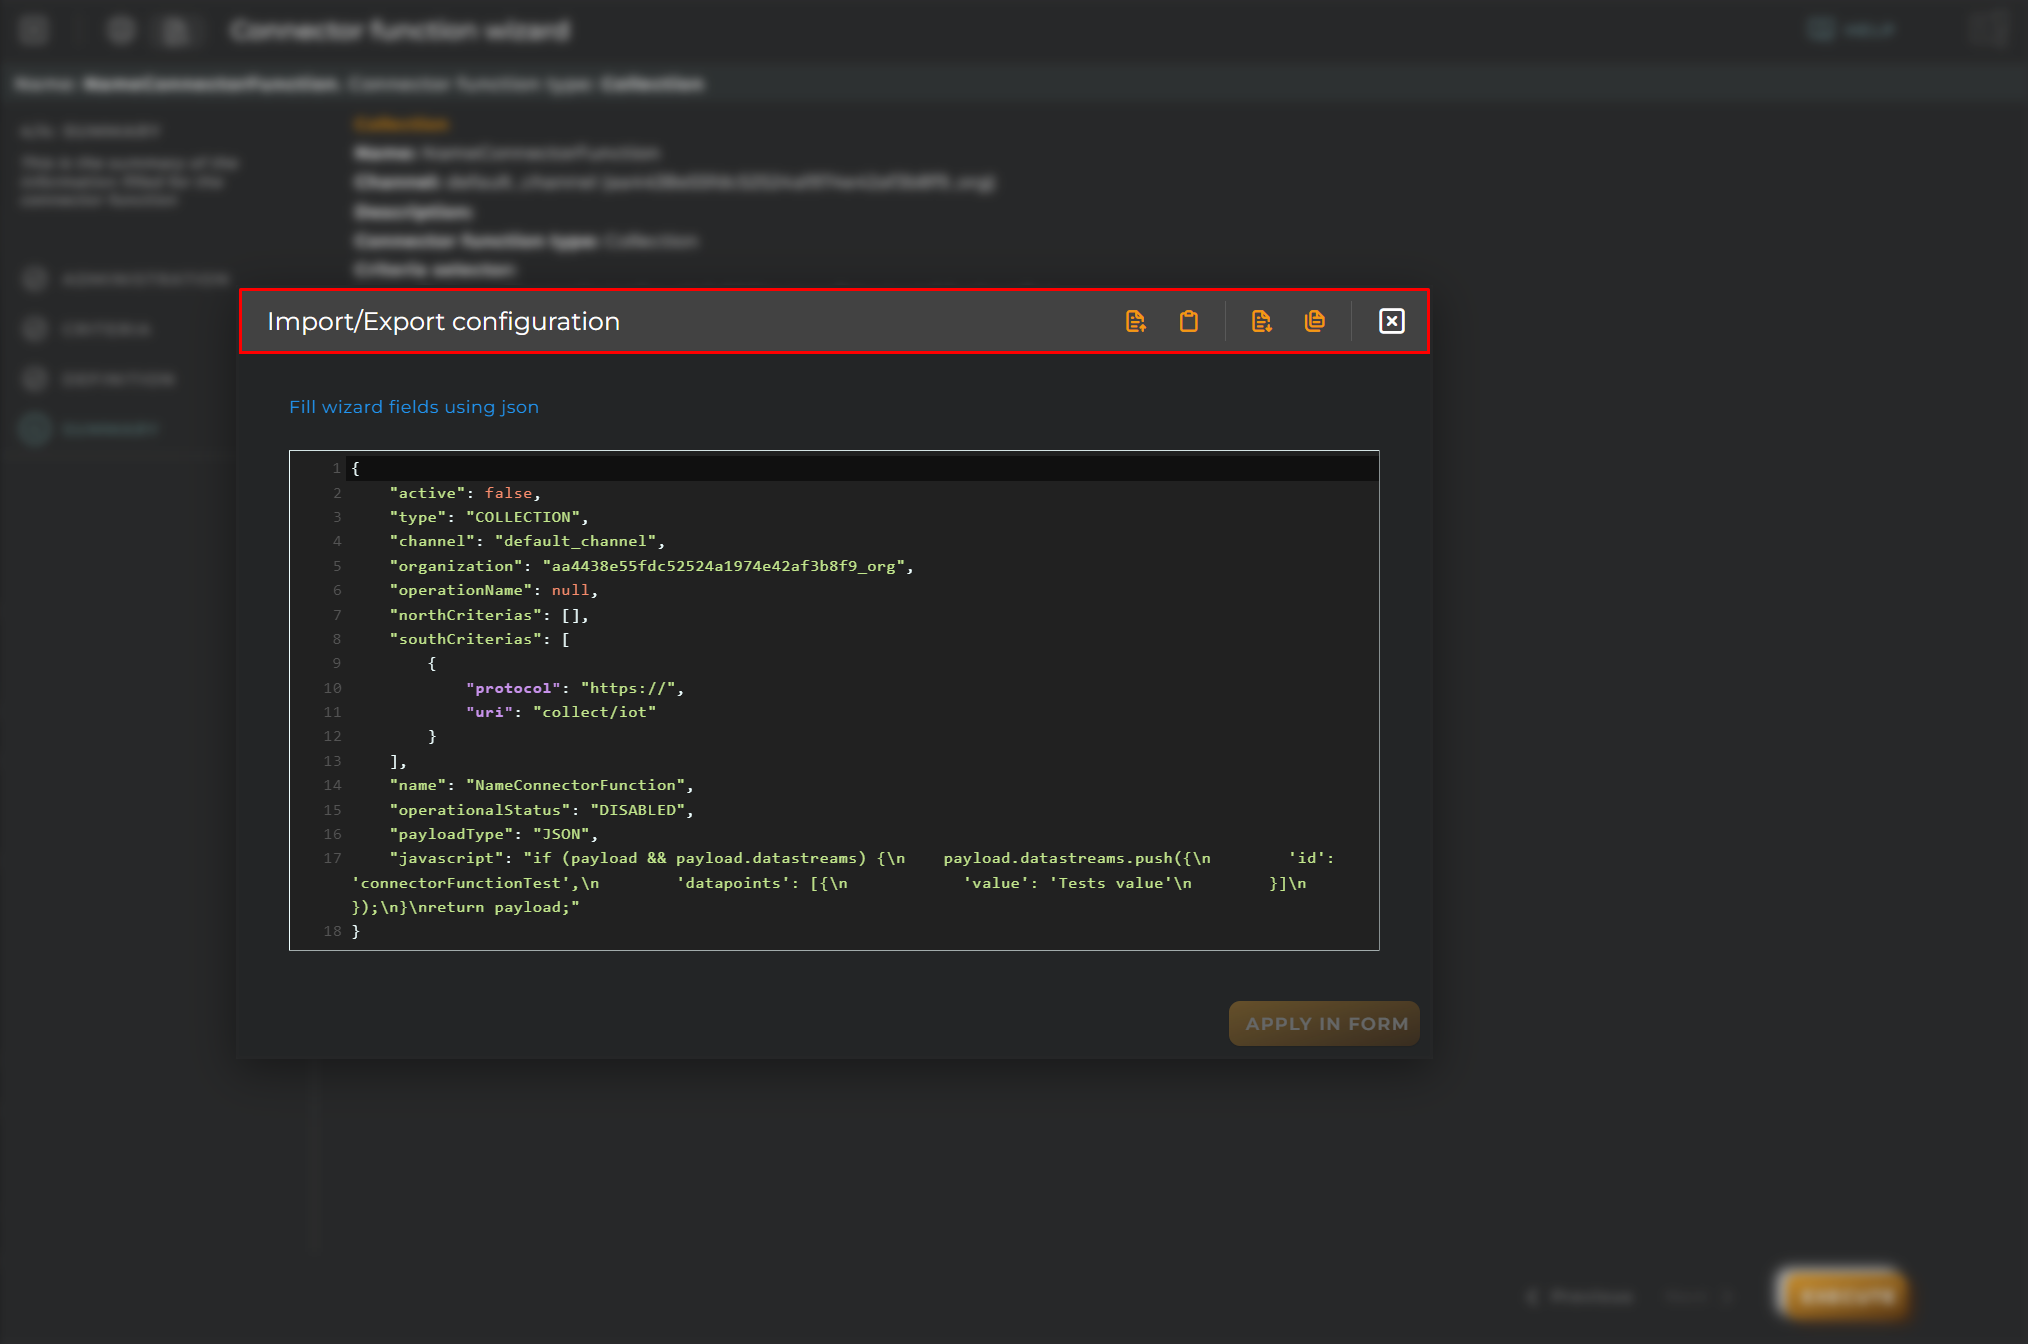Place cursor on the "active": false line
The width and height of the screenshot is (2028, 1344).
(465, 493)
